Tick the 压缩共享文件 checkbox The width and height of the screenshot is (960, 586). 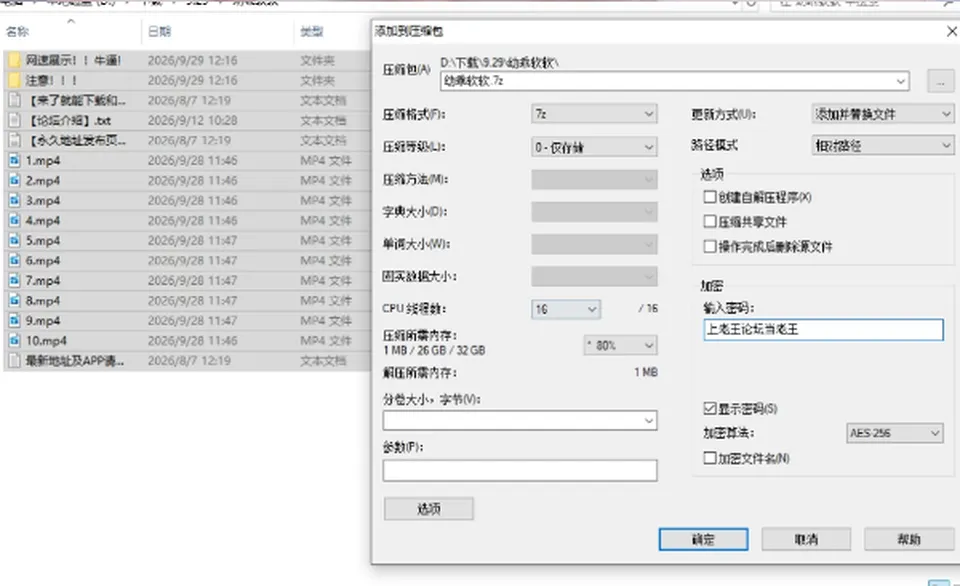(710, 221)
